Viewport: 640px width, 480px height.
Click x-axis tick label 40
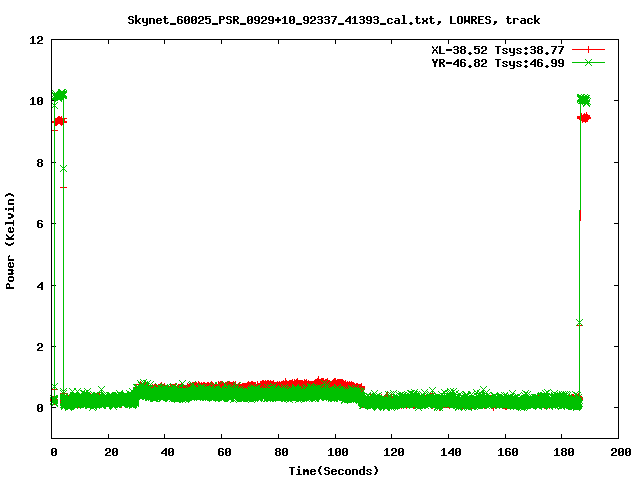[167, 452]
